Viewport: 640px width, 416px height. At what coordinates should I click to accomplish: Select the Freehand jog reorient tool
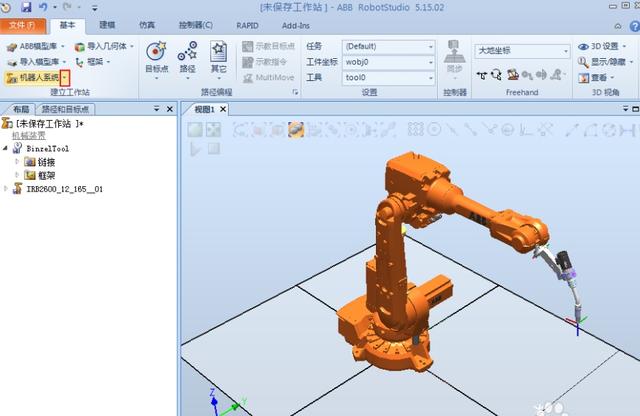(x=541, y=75)
